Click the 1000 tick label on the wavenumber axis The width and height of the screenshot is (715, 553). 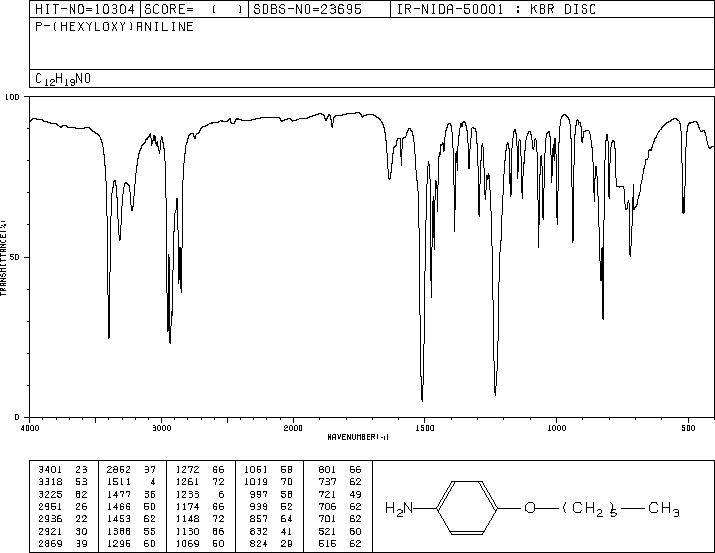coord(556,428)
